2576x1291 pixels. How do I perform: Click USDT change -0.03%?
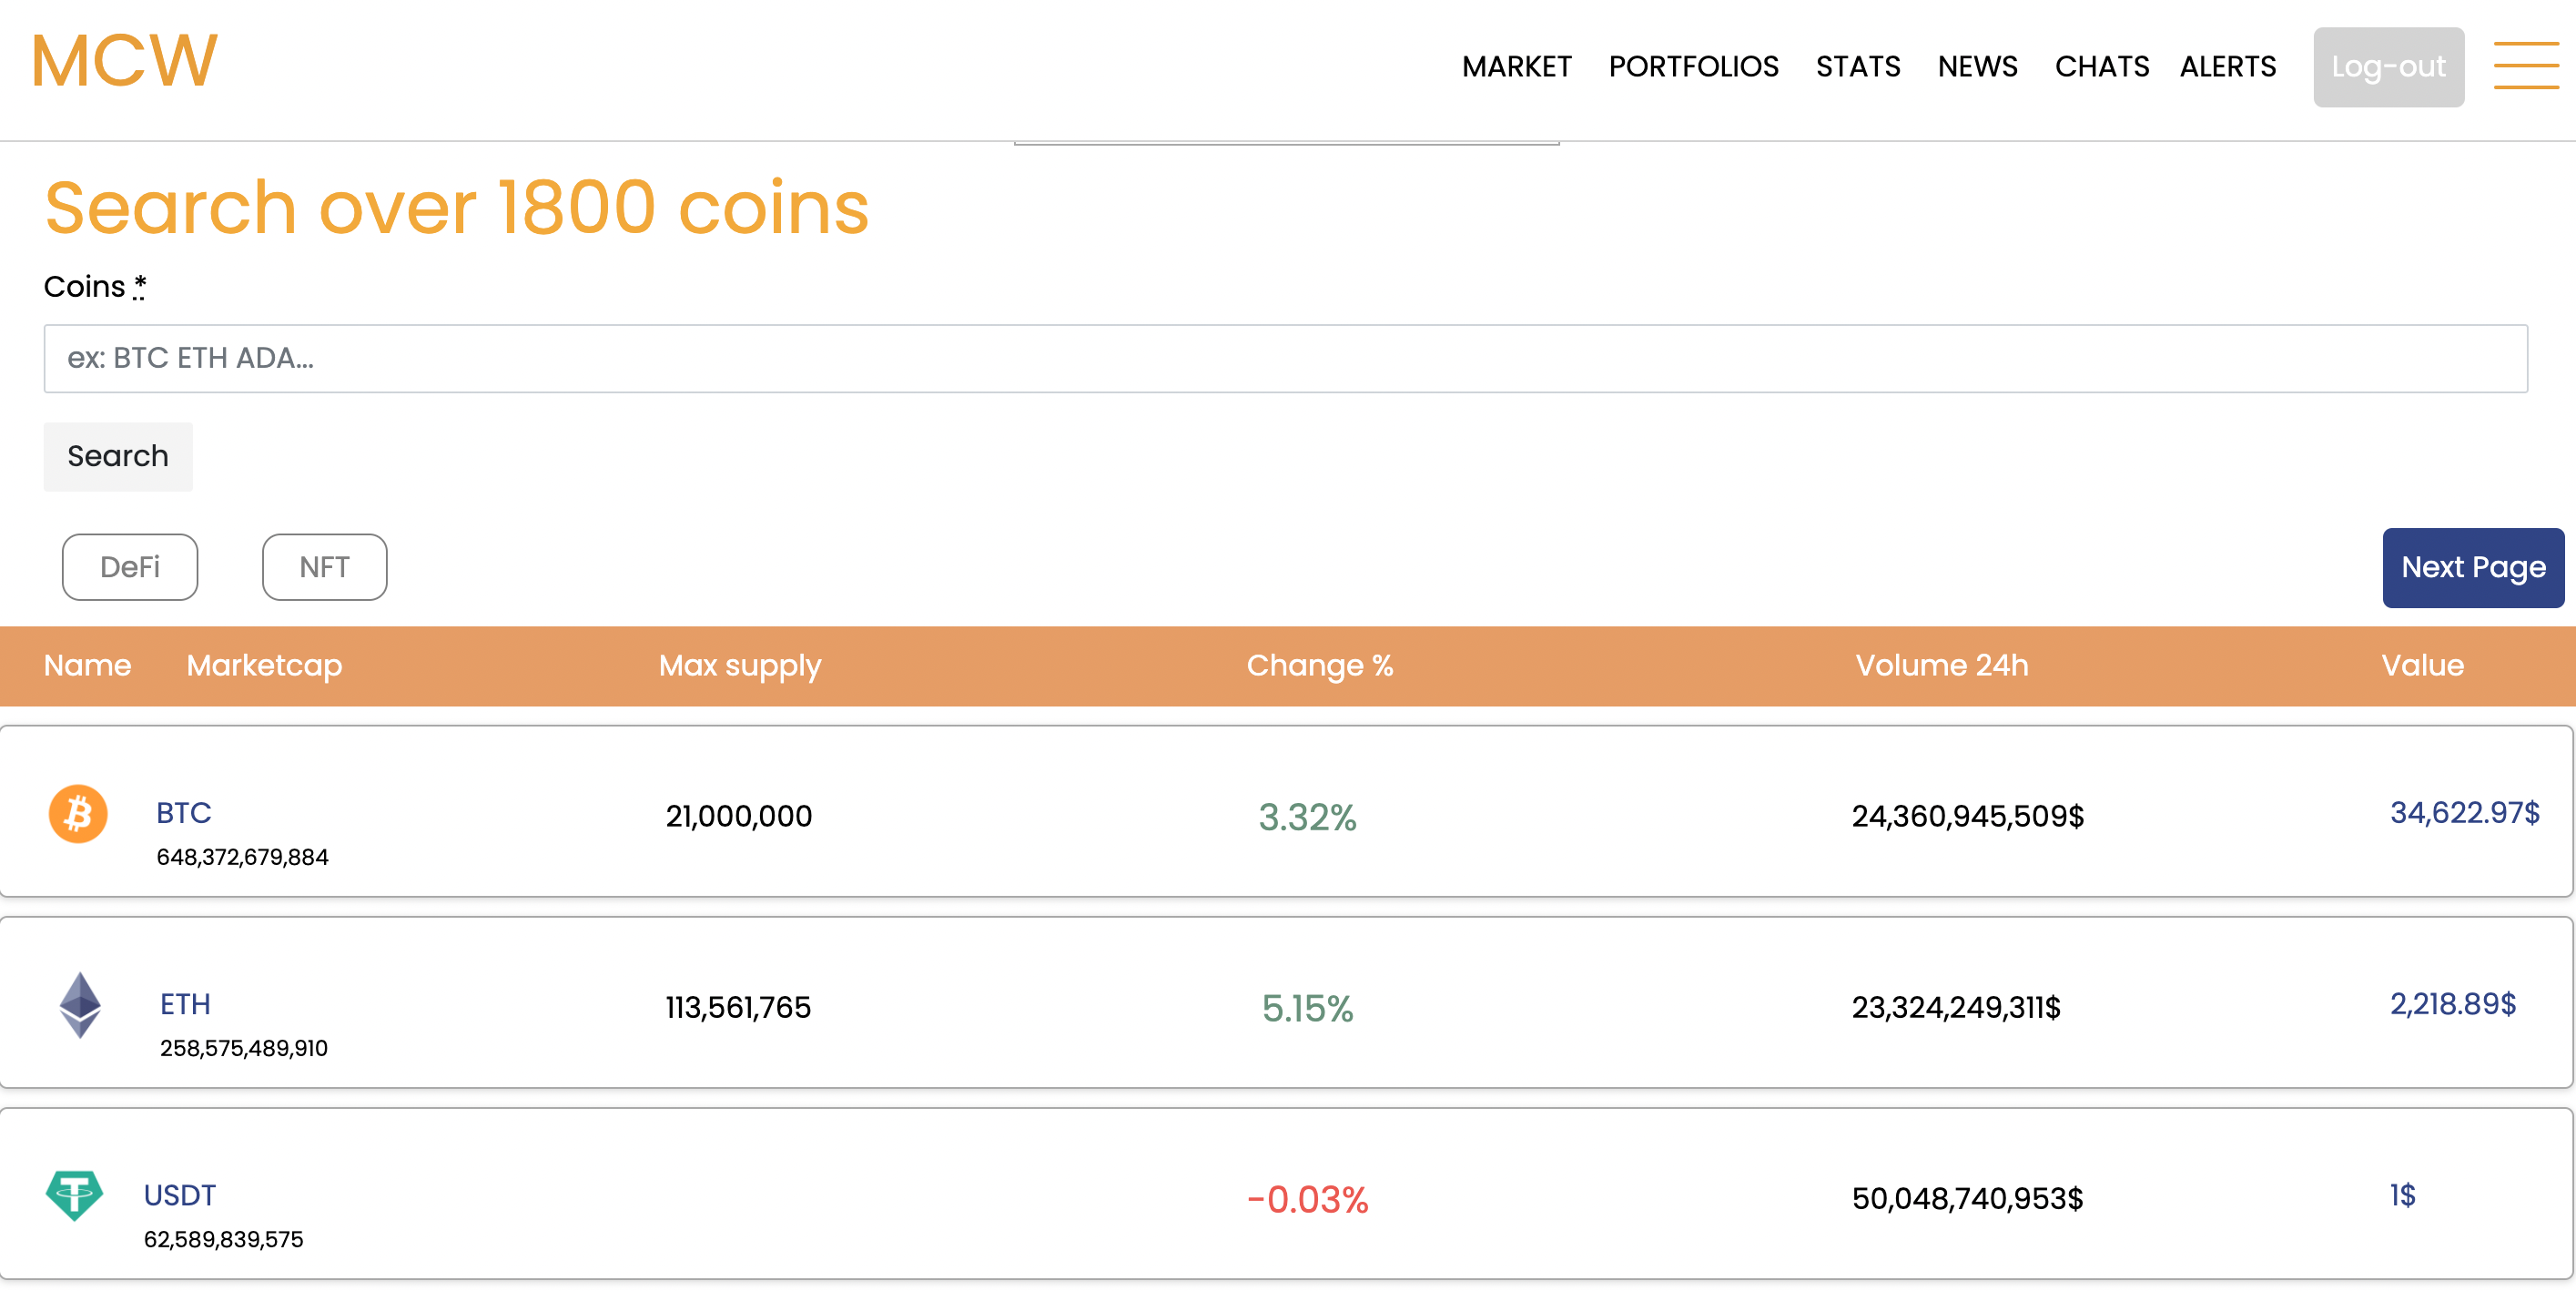1307,1199
